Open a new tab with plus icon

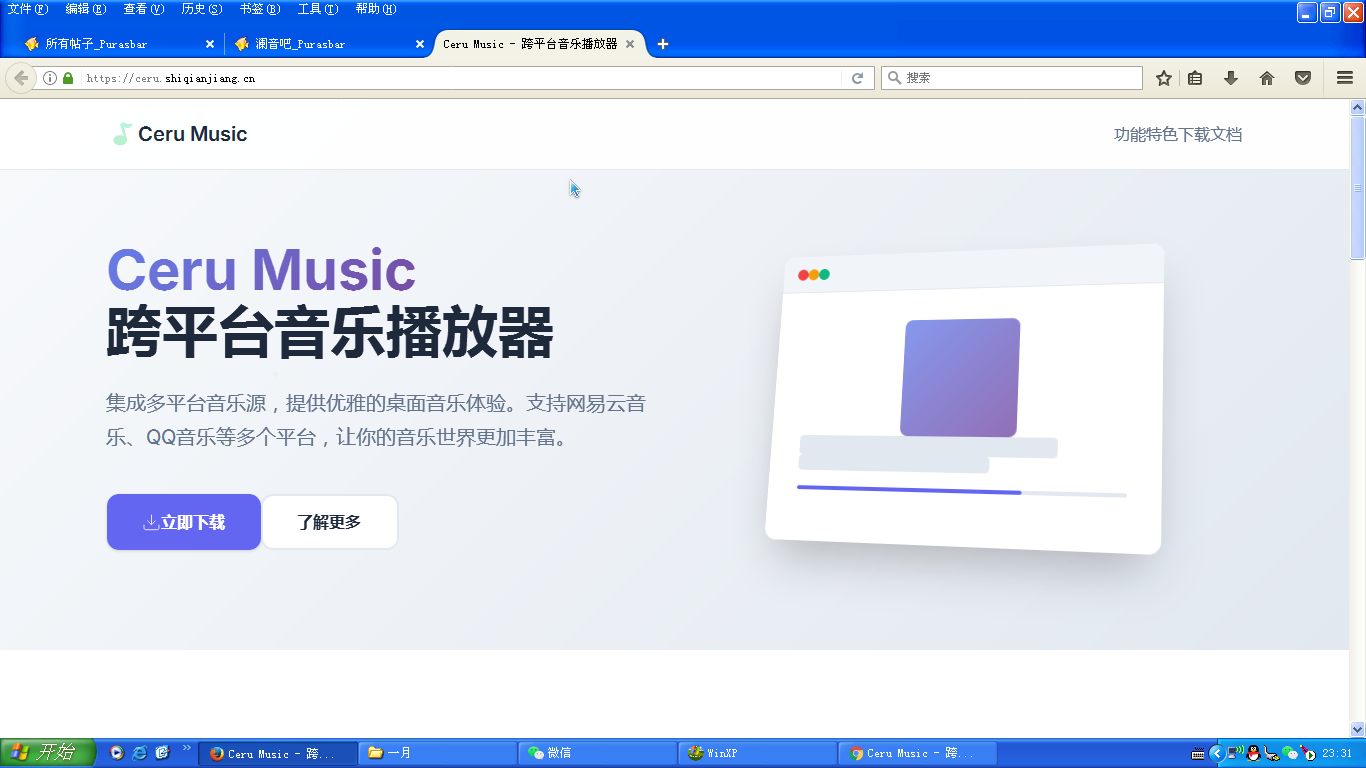pos(663,44)
